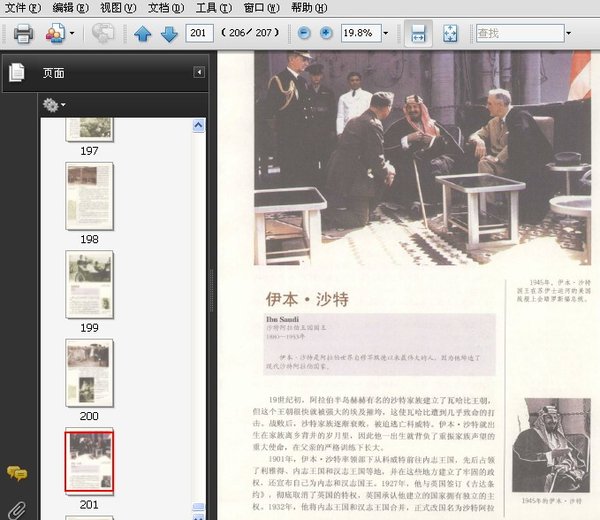Viewport: 600px width, 520px height.
Task: Click the large color meeting photograph
Action: 422,158
